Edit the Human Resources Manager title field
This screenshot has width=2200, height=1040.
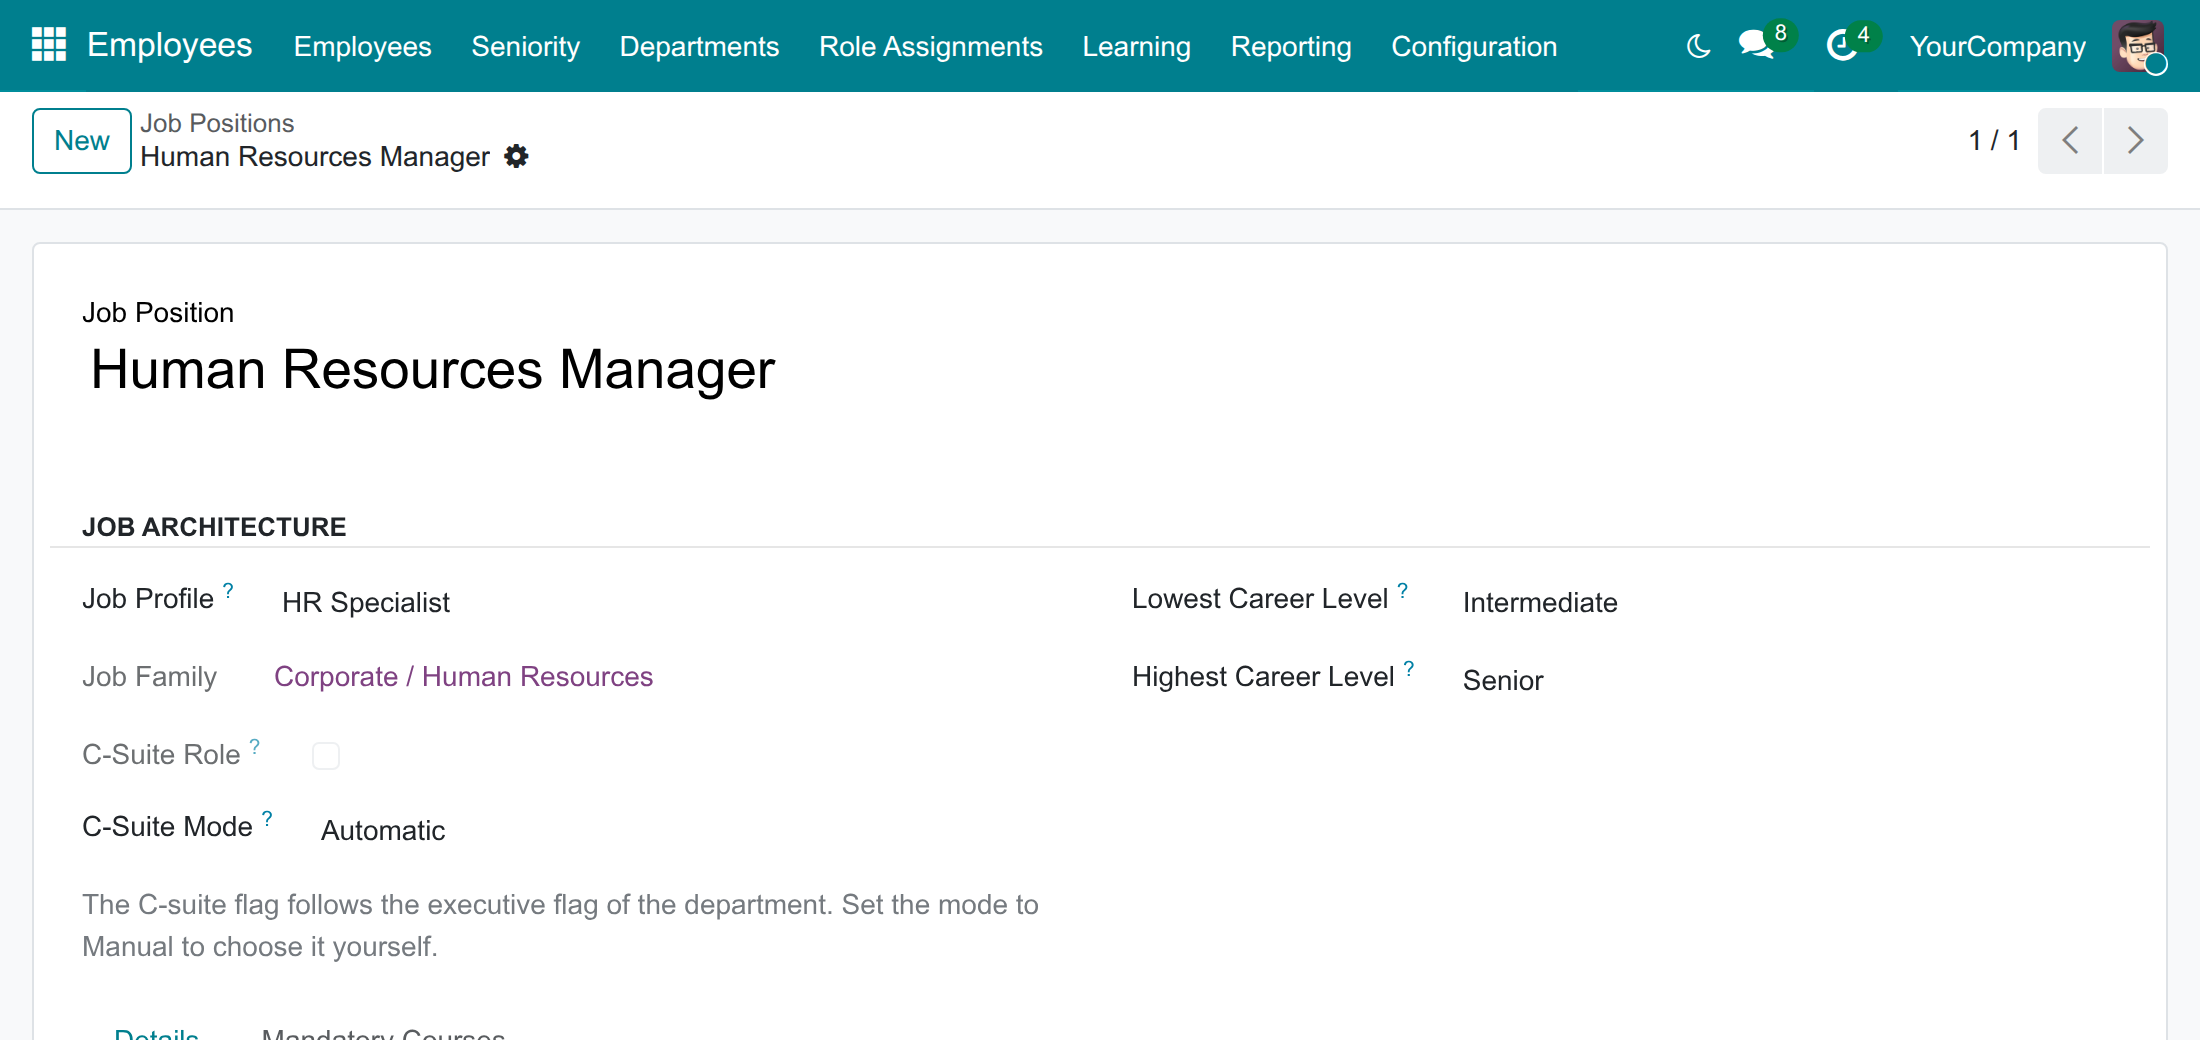[433, 369]
